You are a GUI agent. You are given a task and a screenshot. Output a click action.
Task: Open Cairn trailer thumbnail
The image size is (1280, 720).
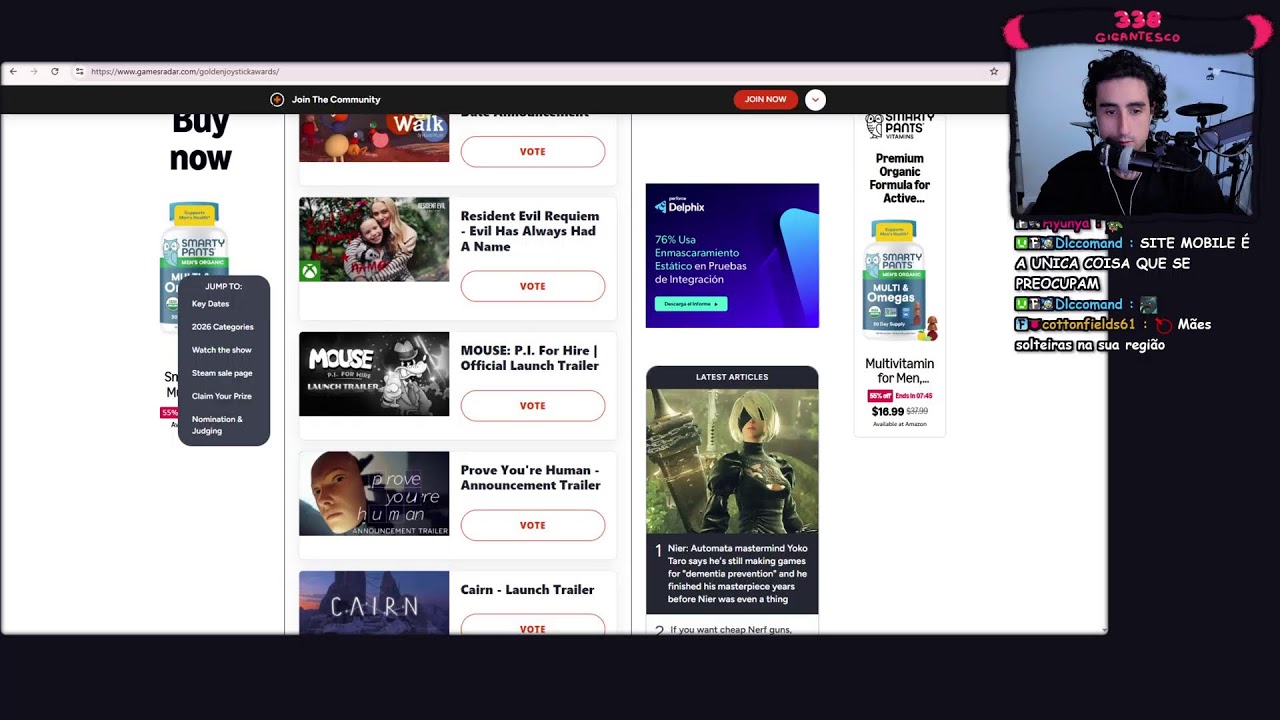(374, 602)
